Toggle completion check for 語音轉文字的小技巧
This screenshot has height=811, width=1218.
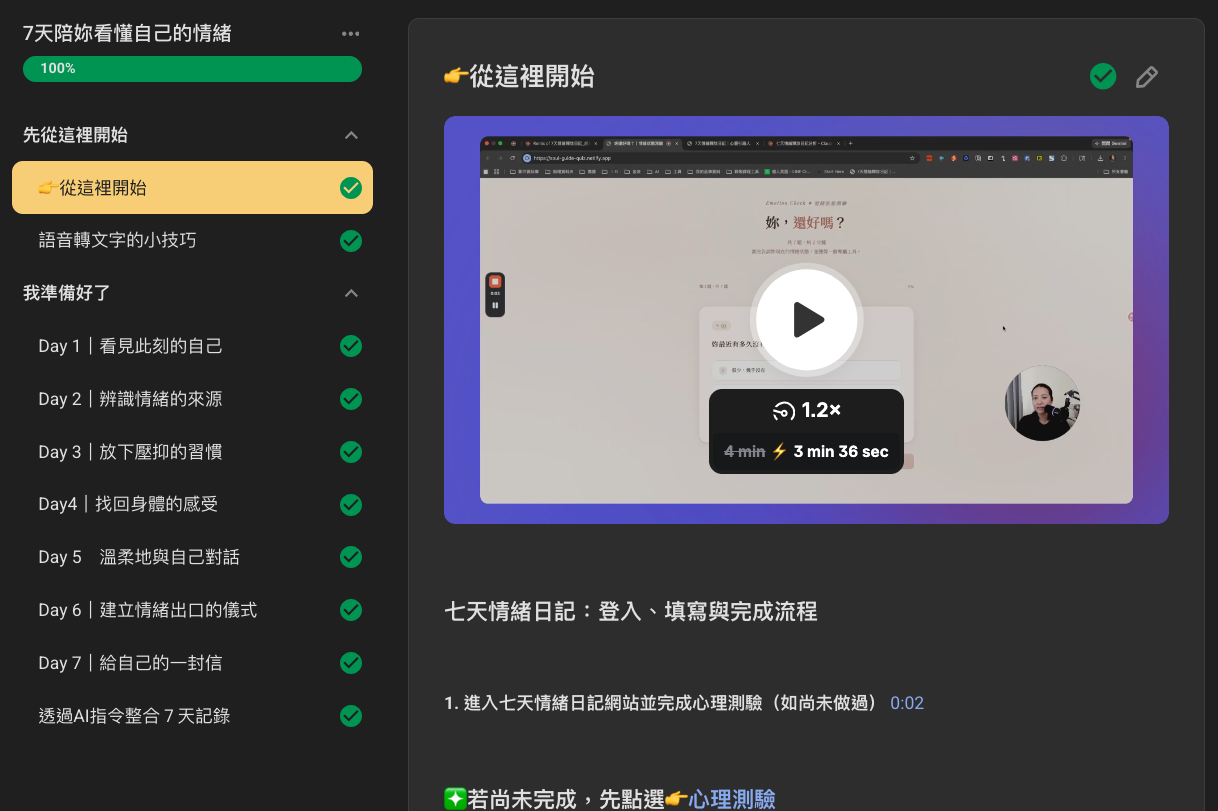[x=351, y=240]
